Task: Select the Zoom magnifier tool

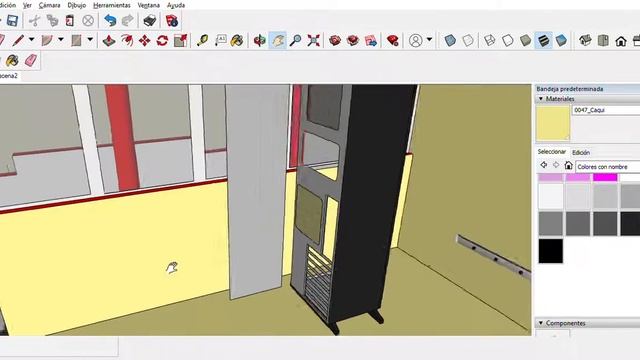Action: point(296,40)
